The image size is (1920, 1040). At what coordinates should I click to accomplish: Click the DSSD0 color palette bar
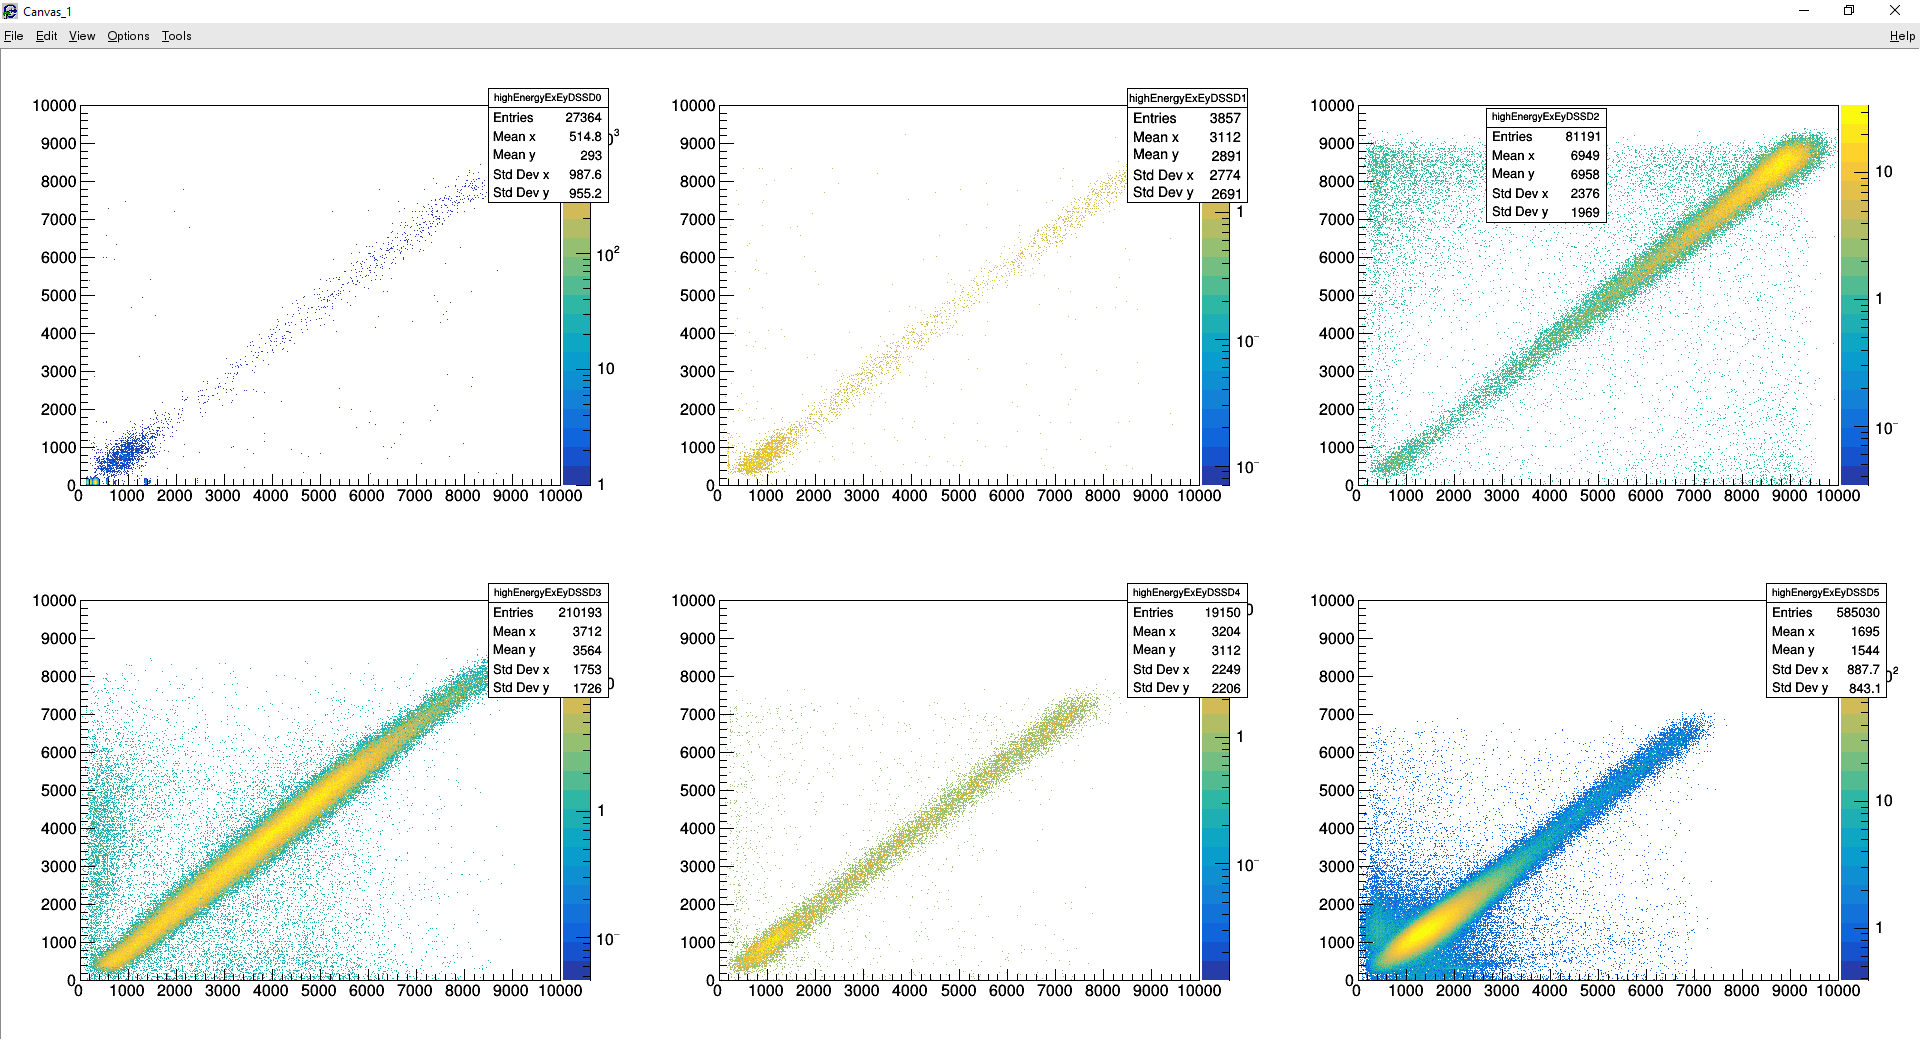tap(576, 344)
